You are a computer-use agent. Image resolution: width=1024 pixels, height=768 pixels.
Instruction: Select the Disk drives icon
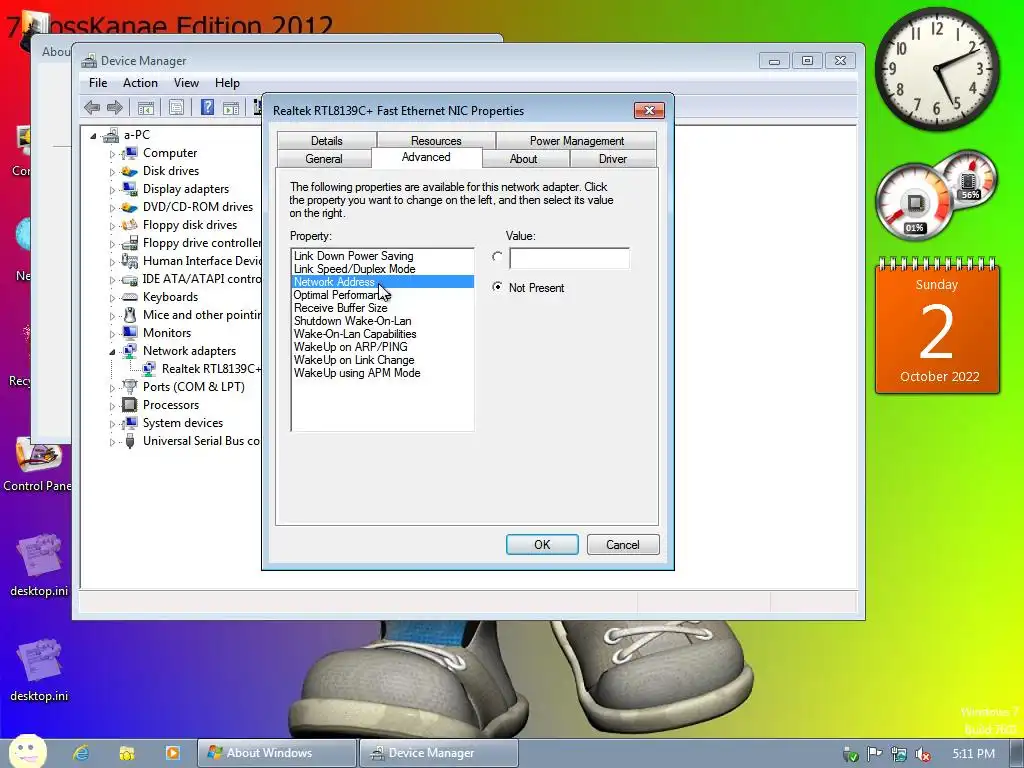pos(130,171)
